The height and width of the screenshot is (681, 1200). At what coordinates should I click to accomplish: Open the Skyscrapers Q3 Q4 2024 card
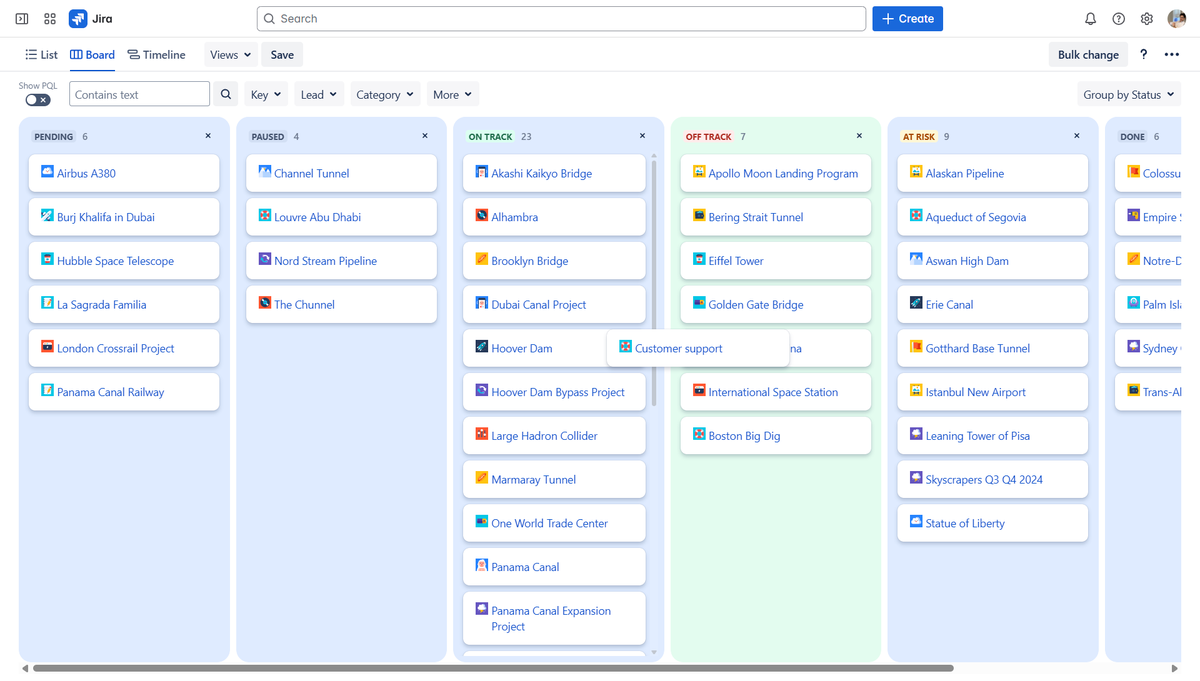pos(992,480)
